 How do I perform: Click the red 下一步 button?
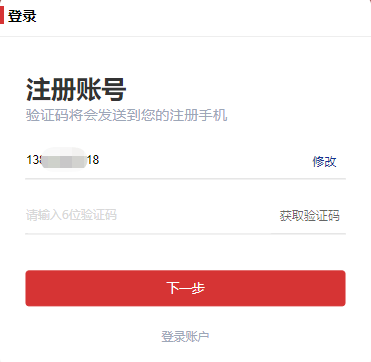tap(185, 288)
